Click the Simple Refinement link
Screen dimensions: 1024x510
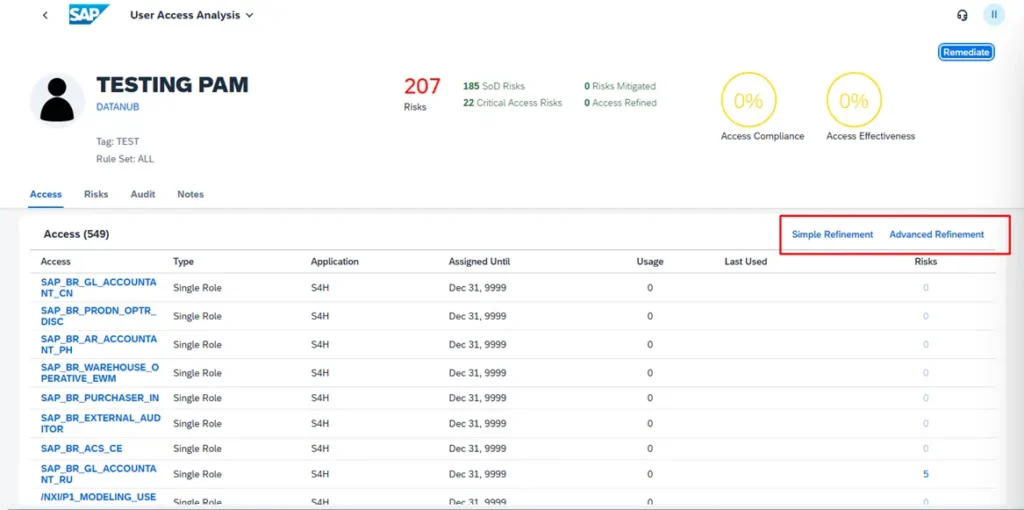point(832,234)
